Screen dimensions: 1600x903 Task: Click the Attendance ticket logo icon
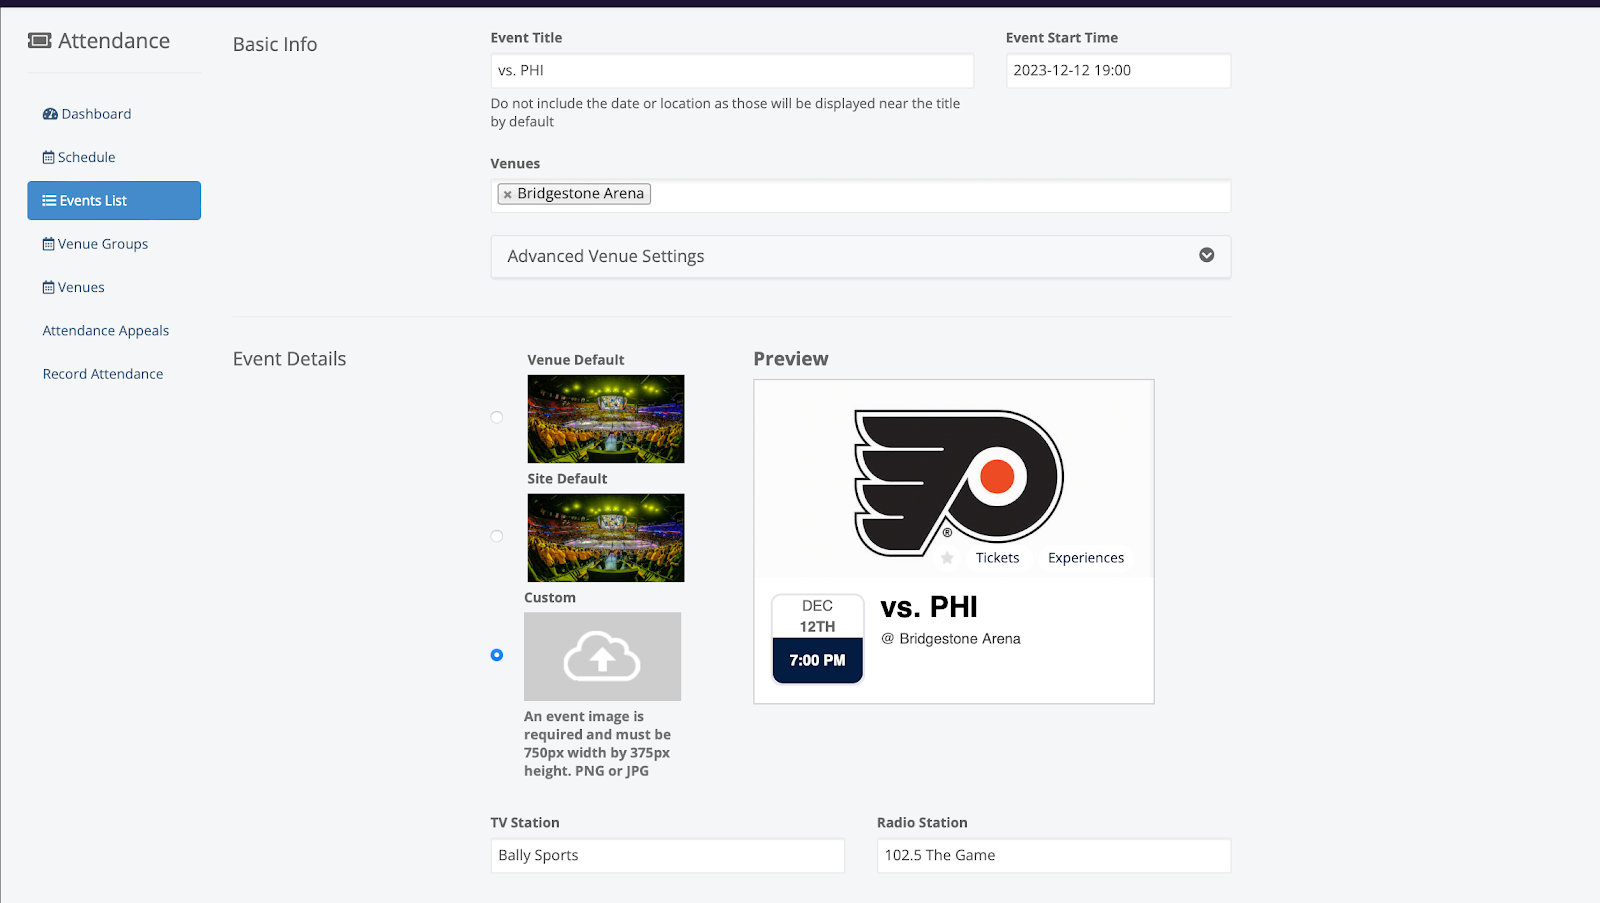pos(40,41)
